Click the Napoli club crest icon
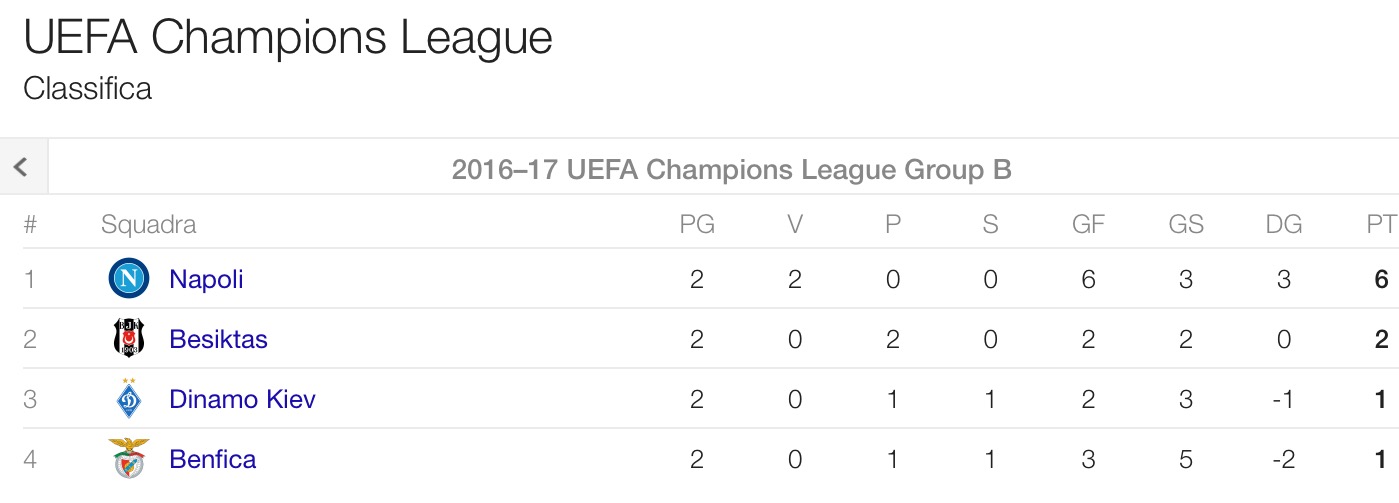This screenshot has height=503, width=1399. [x=129, y=278]
